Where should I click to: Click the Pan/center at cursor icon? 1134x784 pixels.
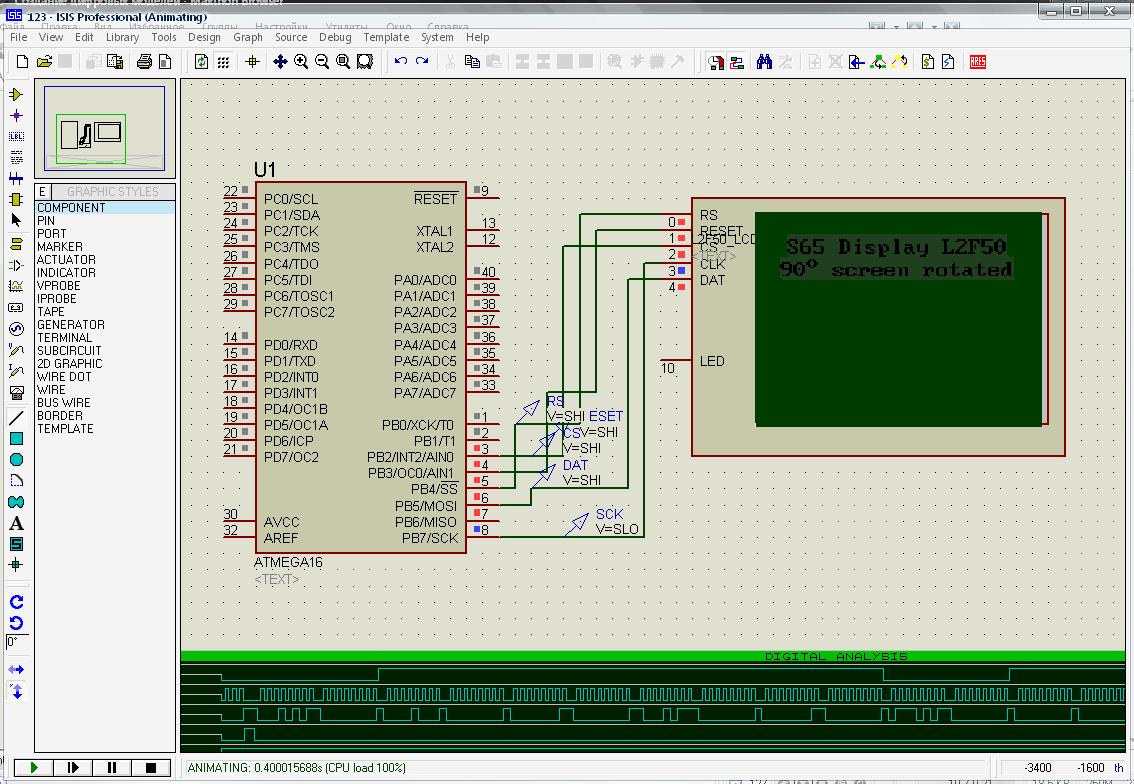pyautogui.click(x=280, y=62)
